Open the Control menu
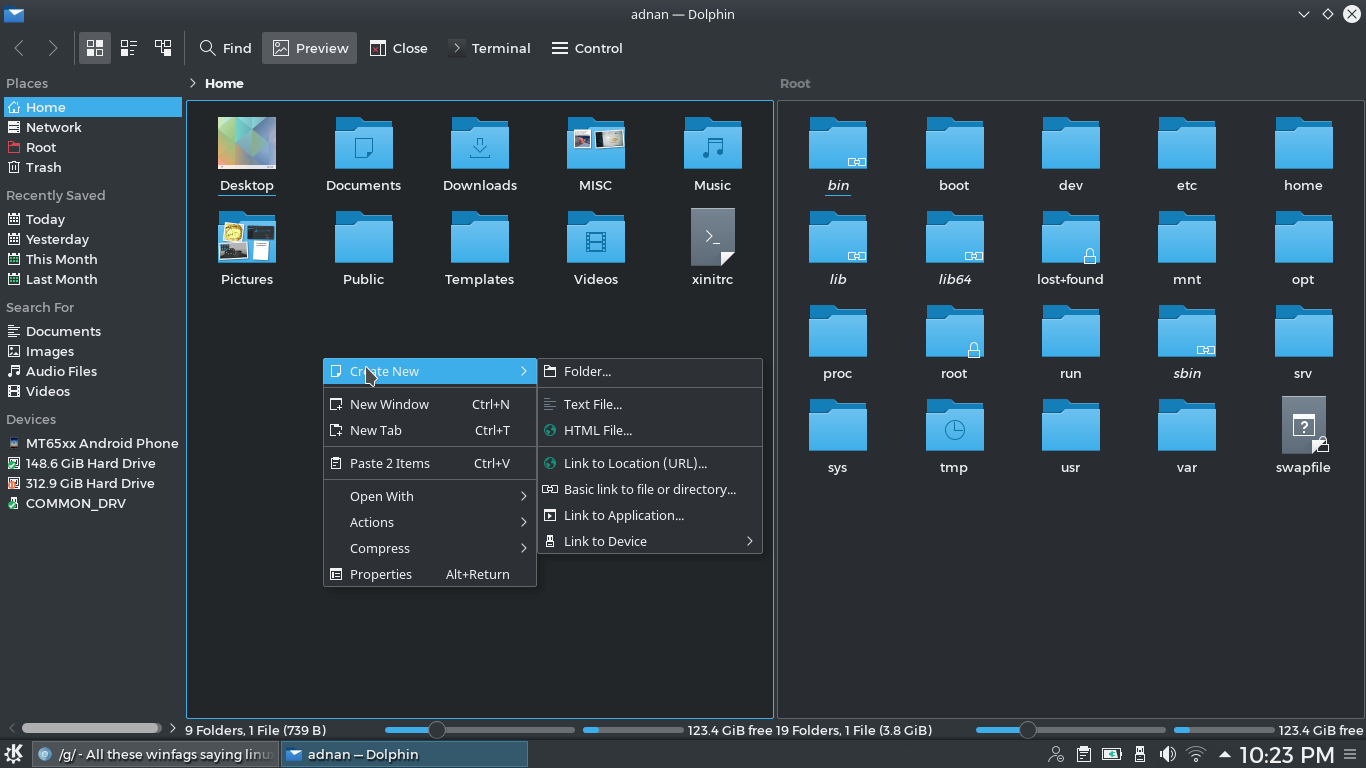Image resolution: width=1366 pixels, height=768 pixels. click(x=587, y=48)
